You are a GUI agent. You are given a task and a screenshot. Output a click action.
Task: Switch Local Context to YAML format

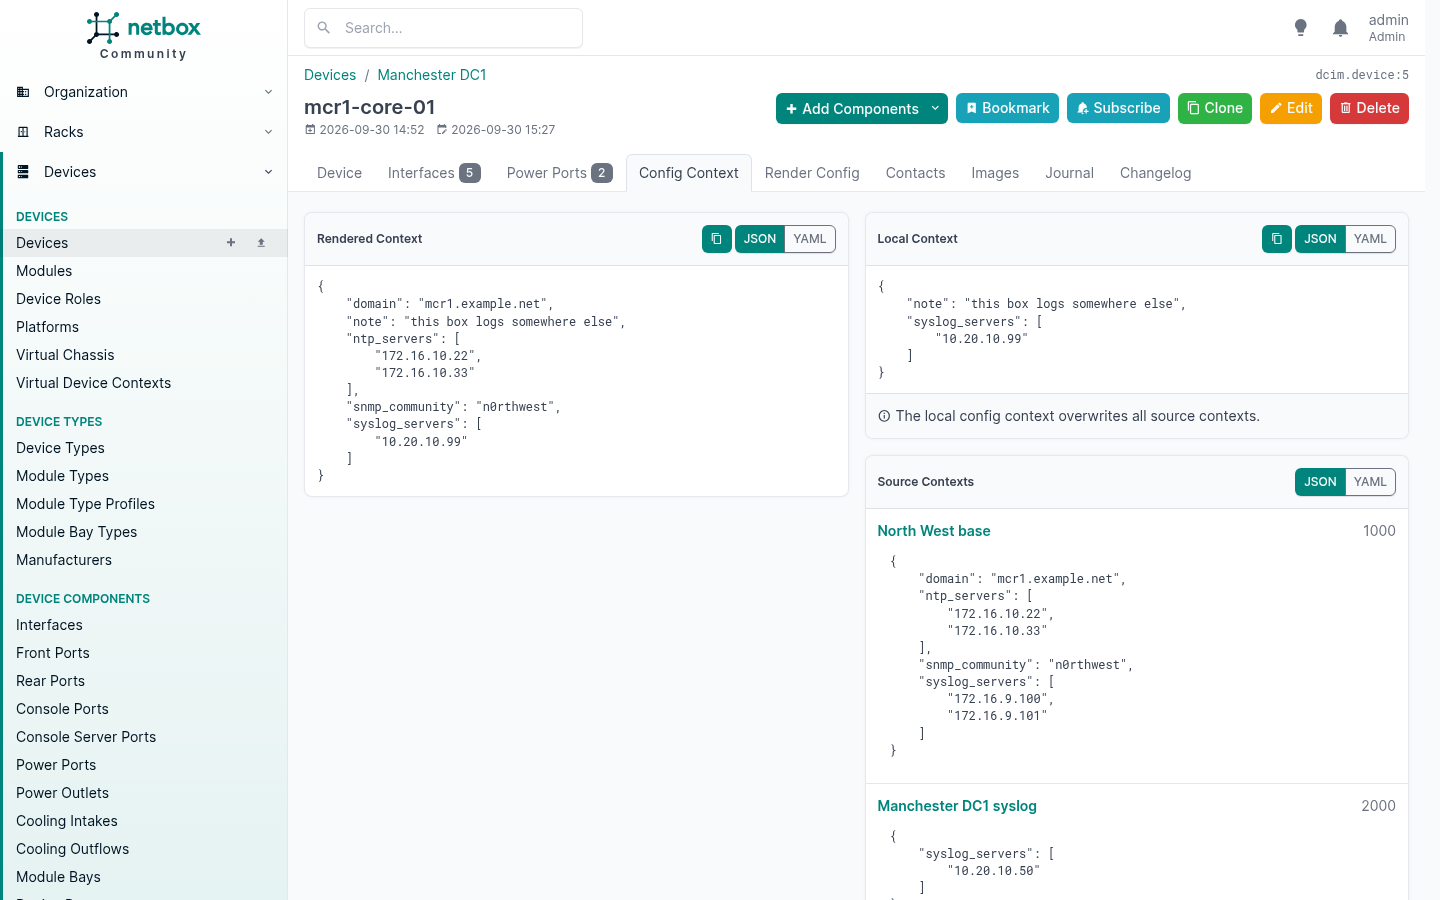coord(1370,239)
